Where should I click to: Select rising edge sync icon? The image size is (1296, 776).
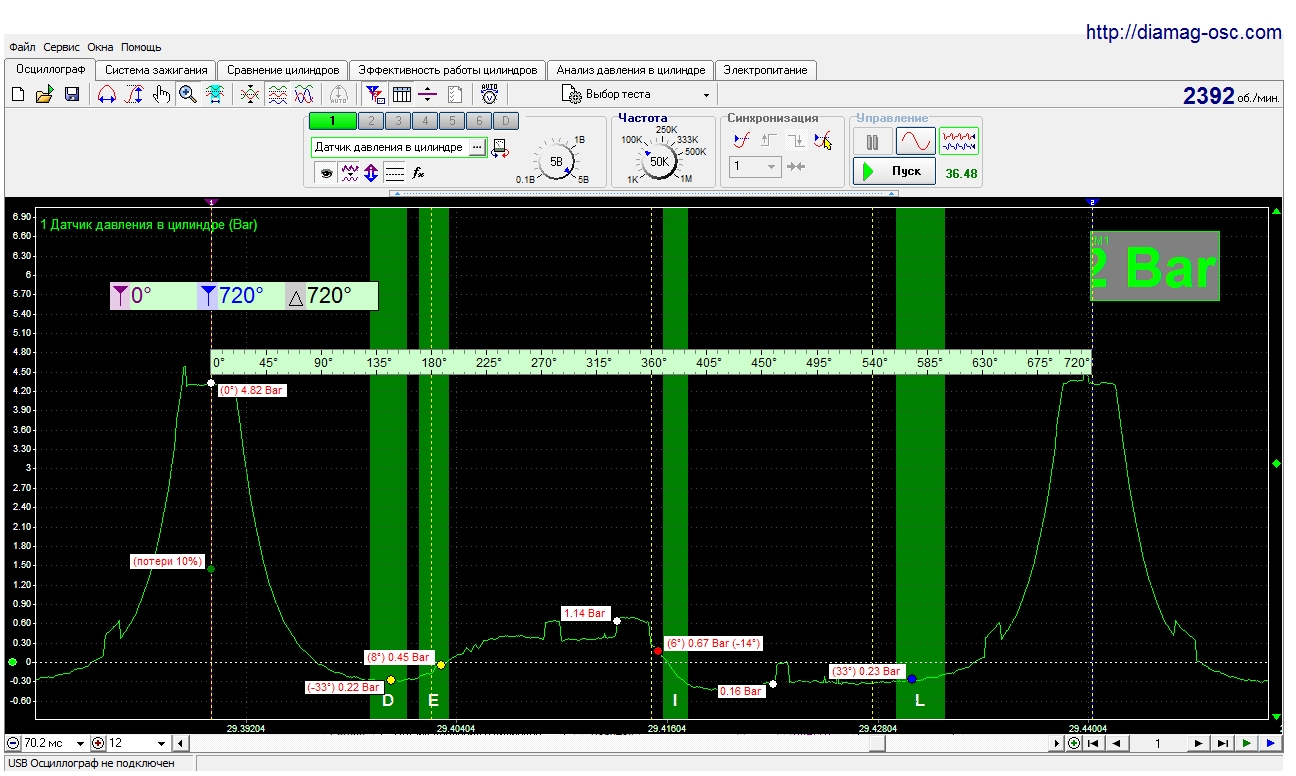(769, 141)
